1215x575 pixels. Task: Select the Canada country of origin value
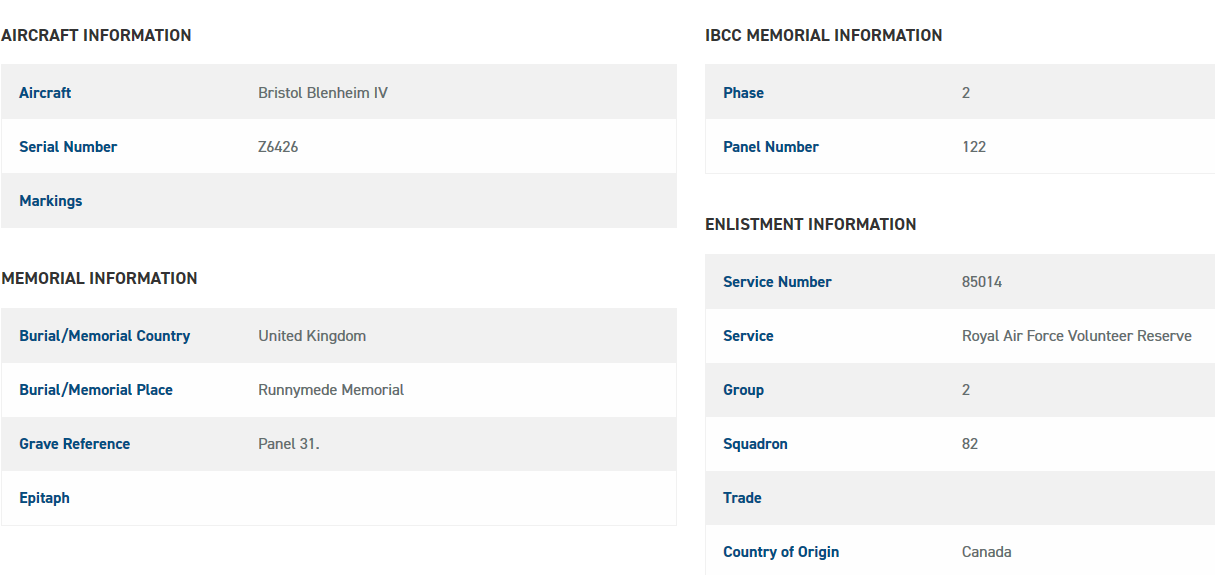[x=987, y=552]
